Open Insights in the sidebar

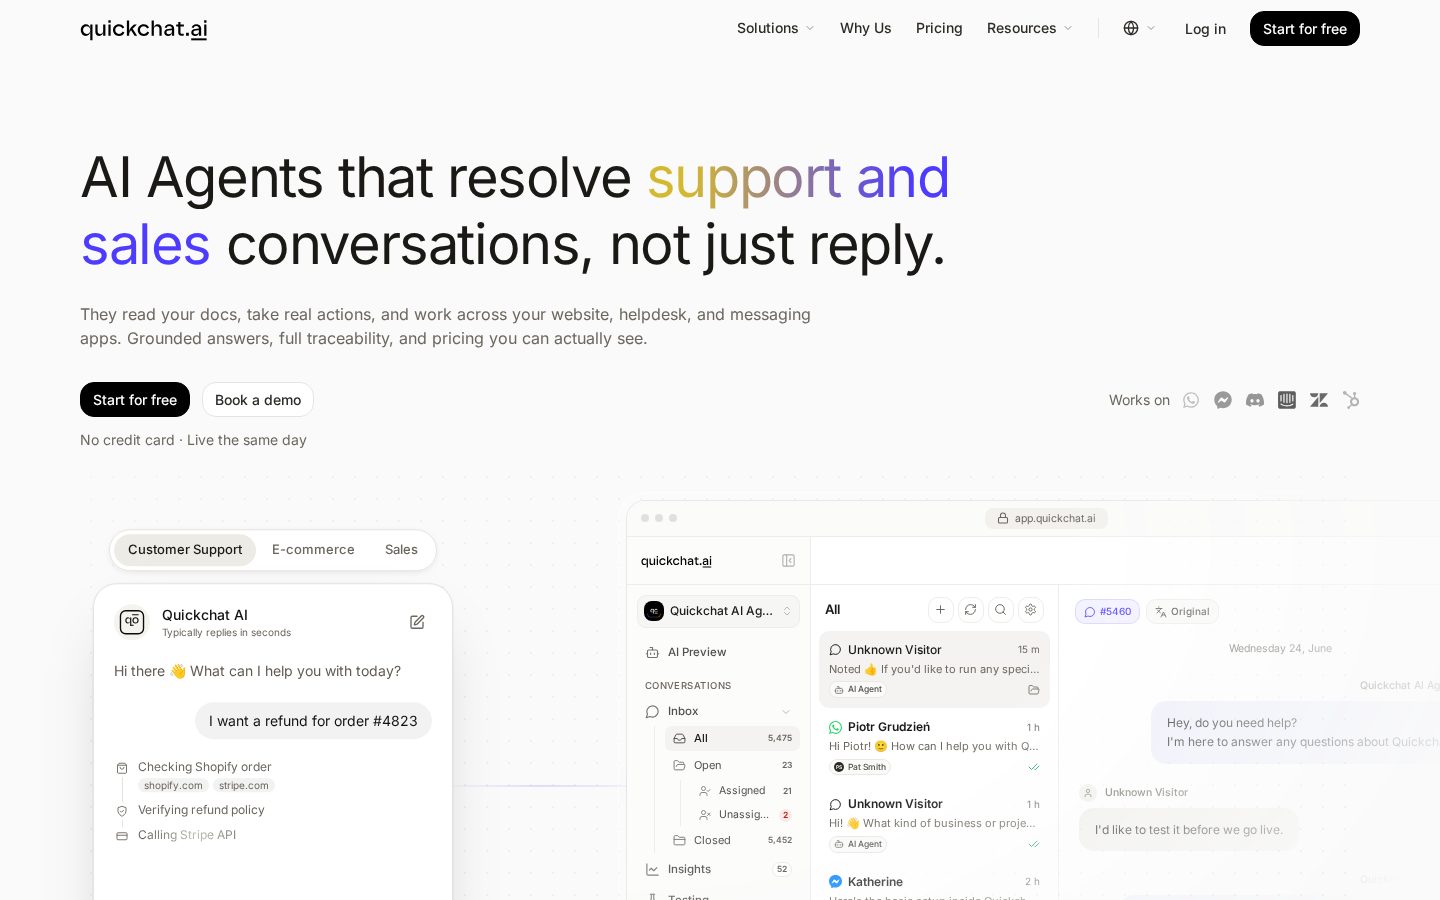tap(718, 869)
